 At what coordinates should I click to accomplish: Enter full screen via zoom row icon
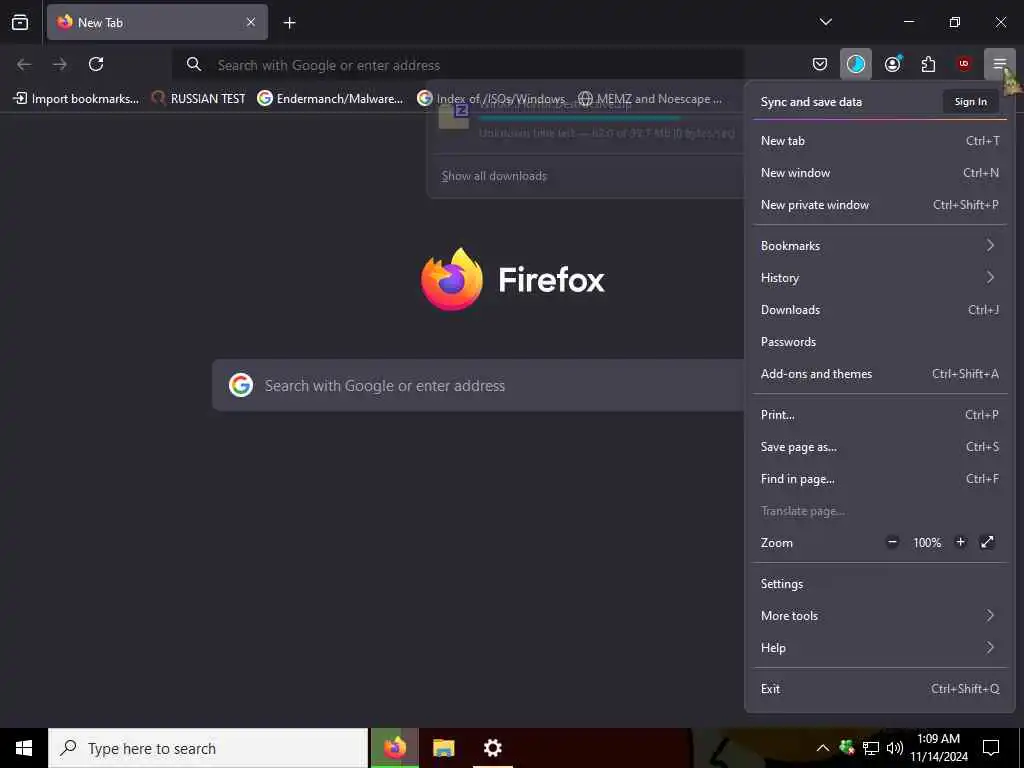pyautogui.click(x=987, y=542)
